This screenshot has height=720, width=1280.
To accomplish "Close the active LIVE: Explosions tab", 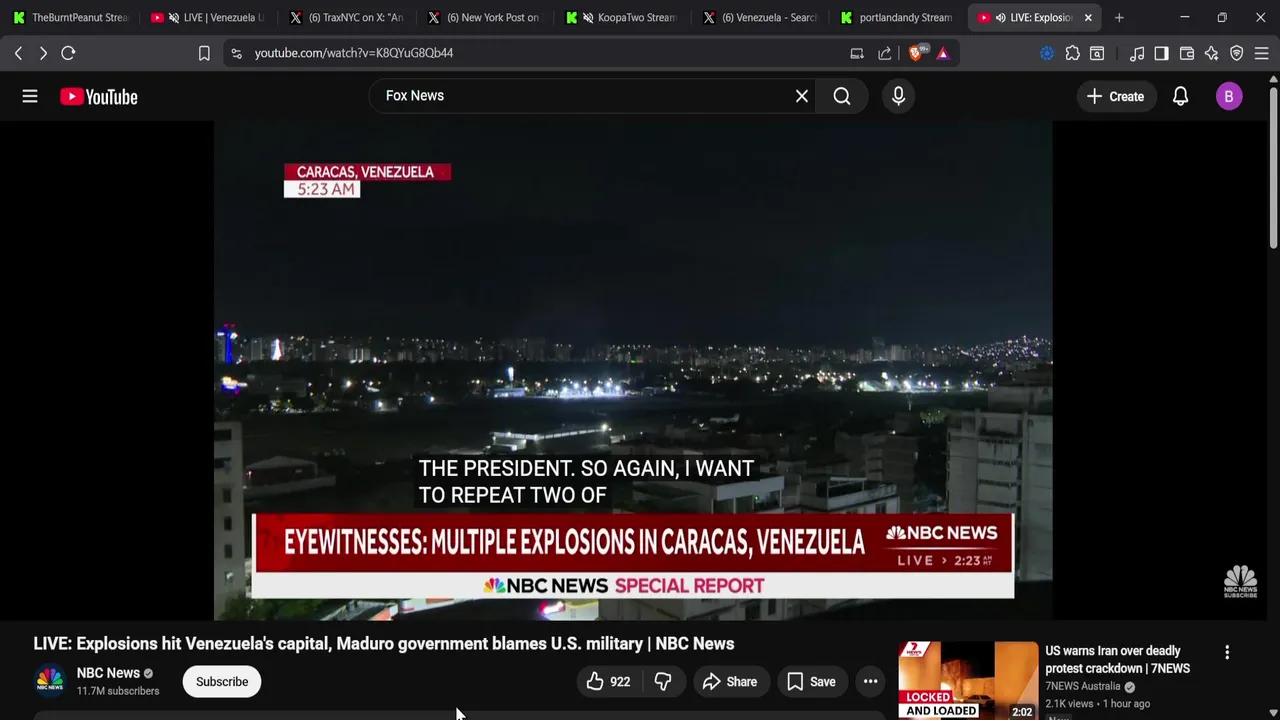I will pos(1088,17).
